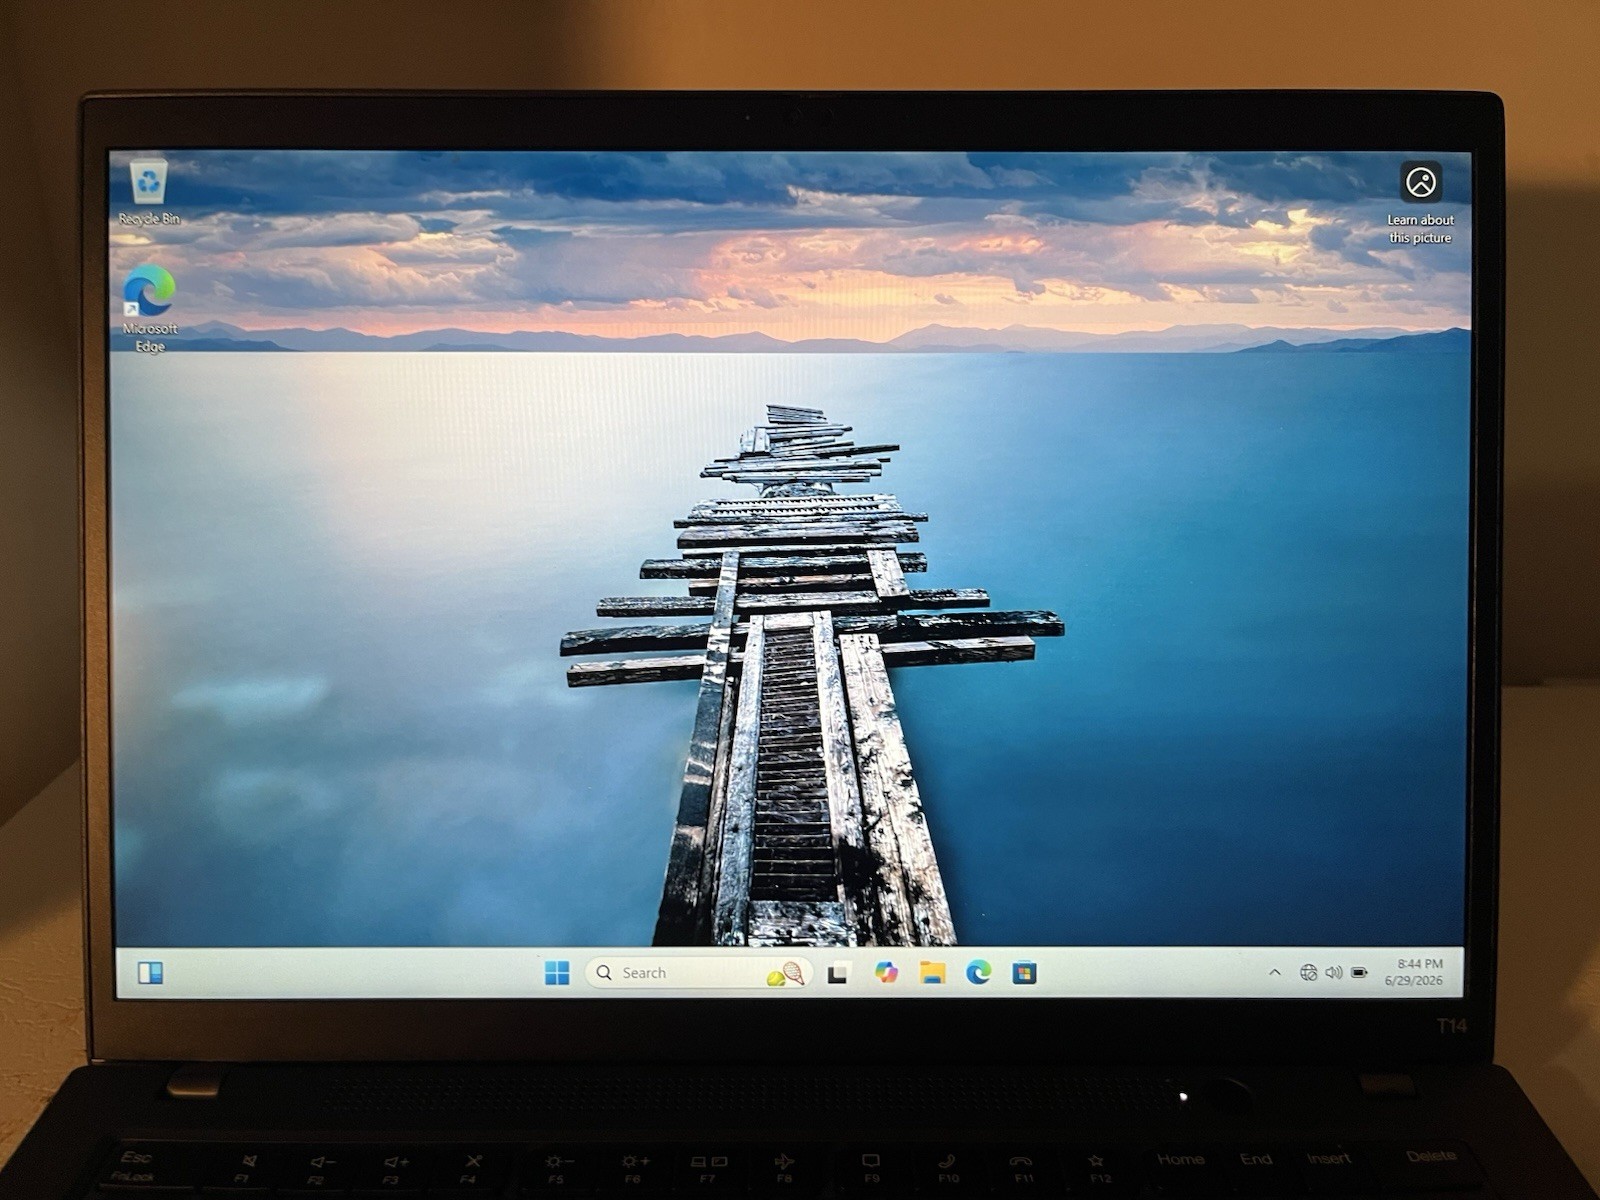1600x1200 pixels.
Task: Click the tennis highlight in the search box
Action: click(786, 974)
